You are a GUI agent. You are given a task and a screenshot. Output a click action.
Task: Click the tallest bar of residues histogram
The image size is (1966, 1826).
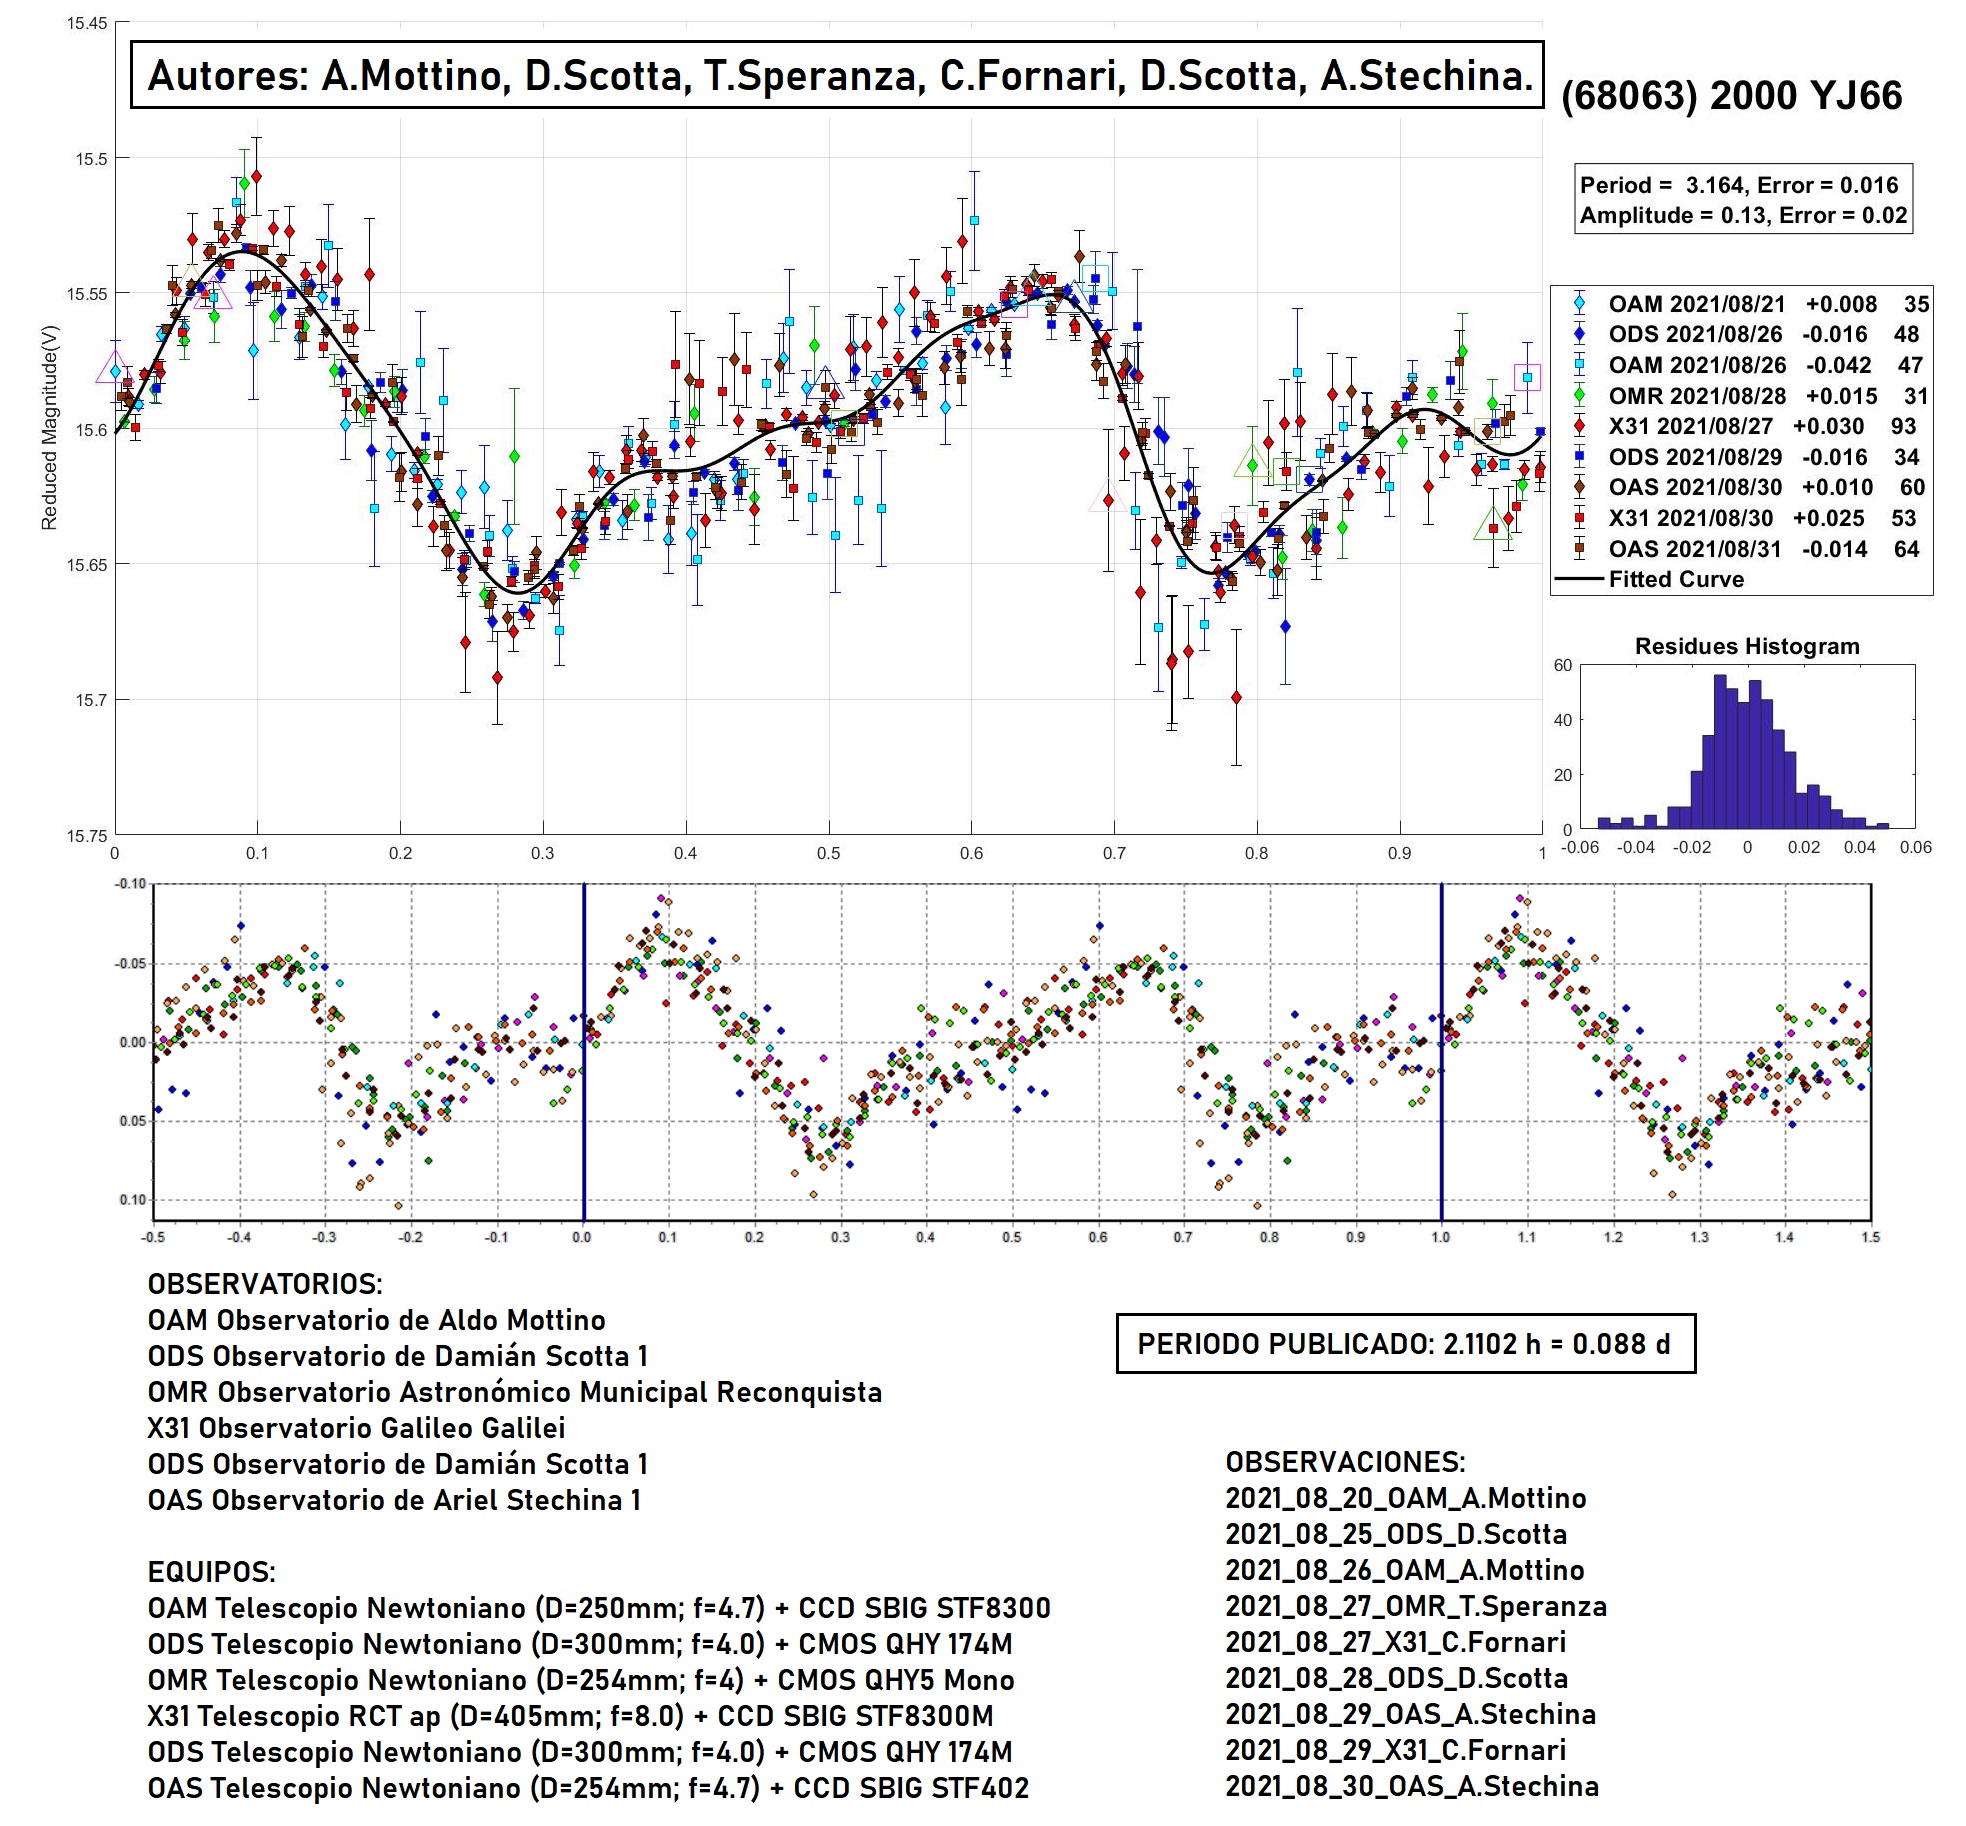coord(1720,752)
